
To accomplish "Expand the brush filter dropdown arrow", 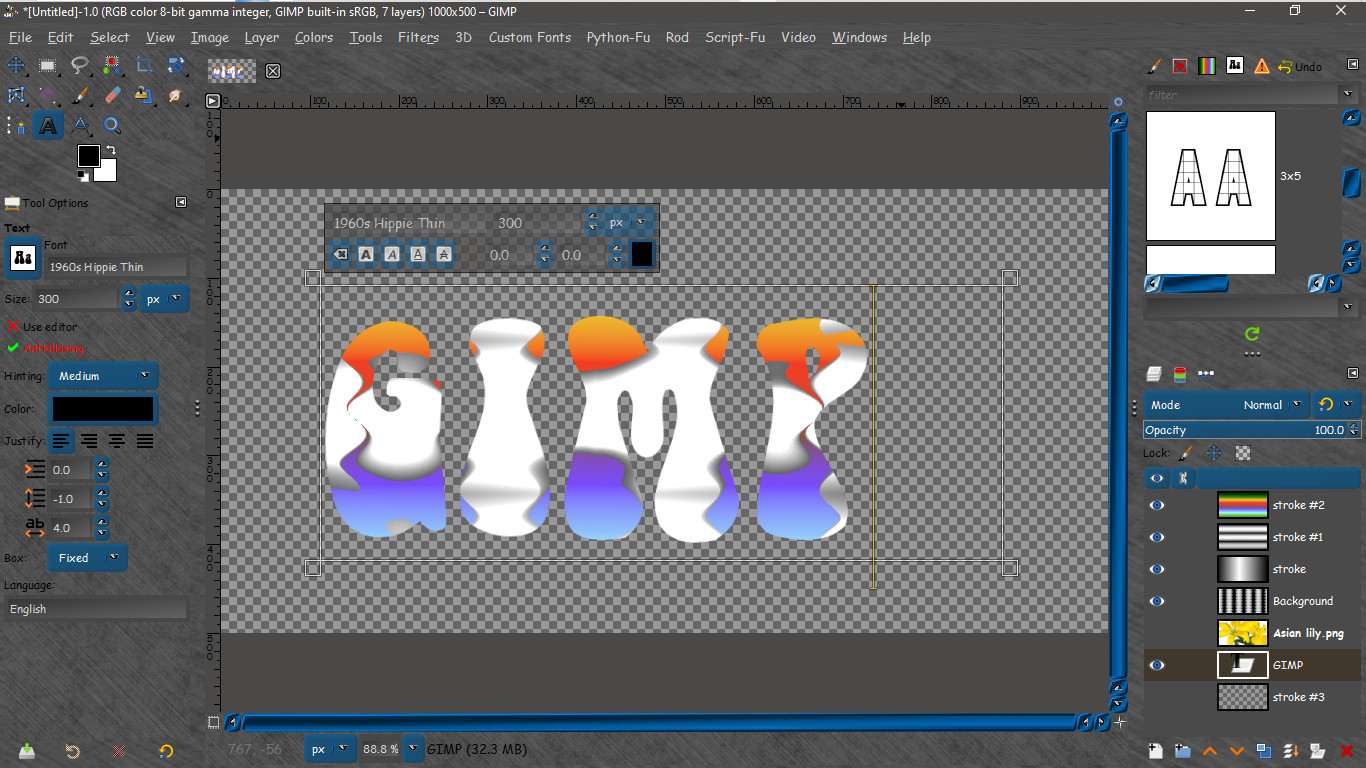I will pos(1347,95).
